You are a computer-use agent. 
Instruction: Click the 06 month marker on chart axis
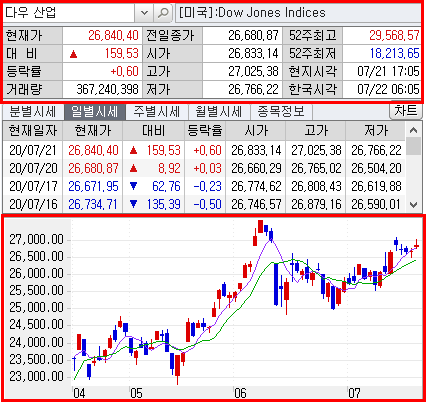tap(240, 393)
